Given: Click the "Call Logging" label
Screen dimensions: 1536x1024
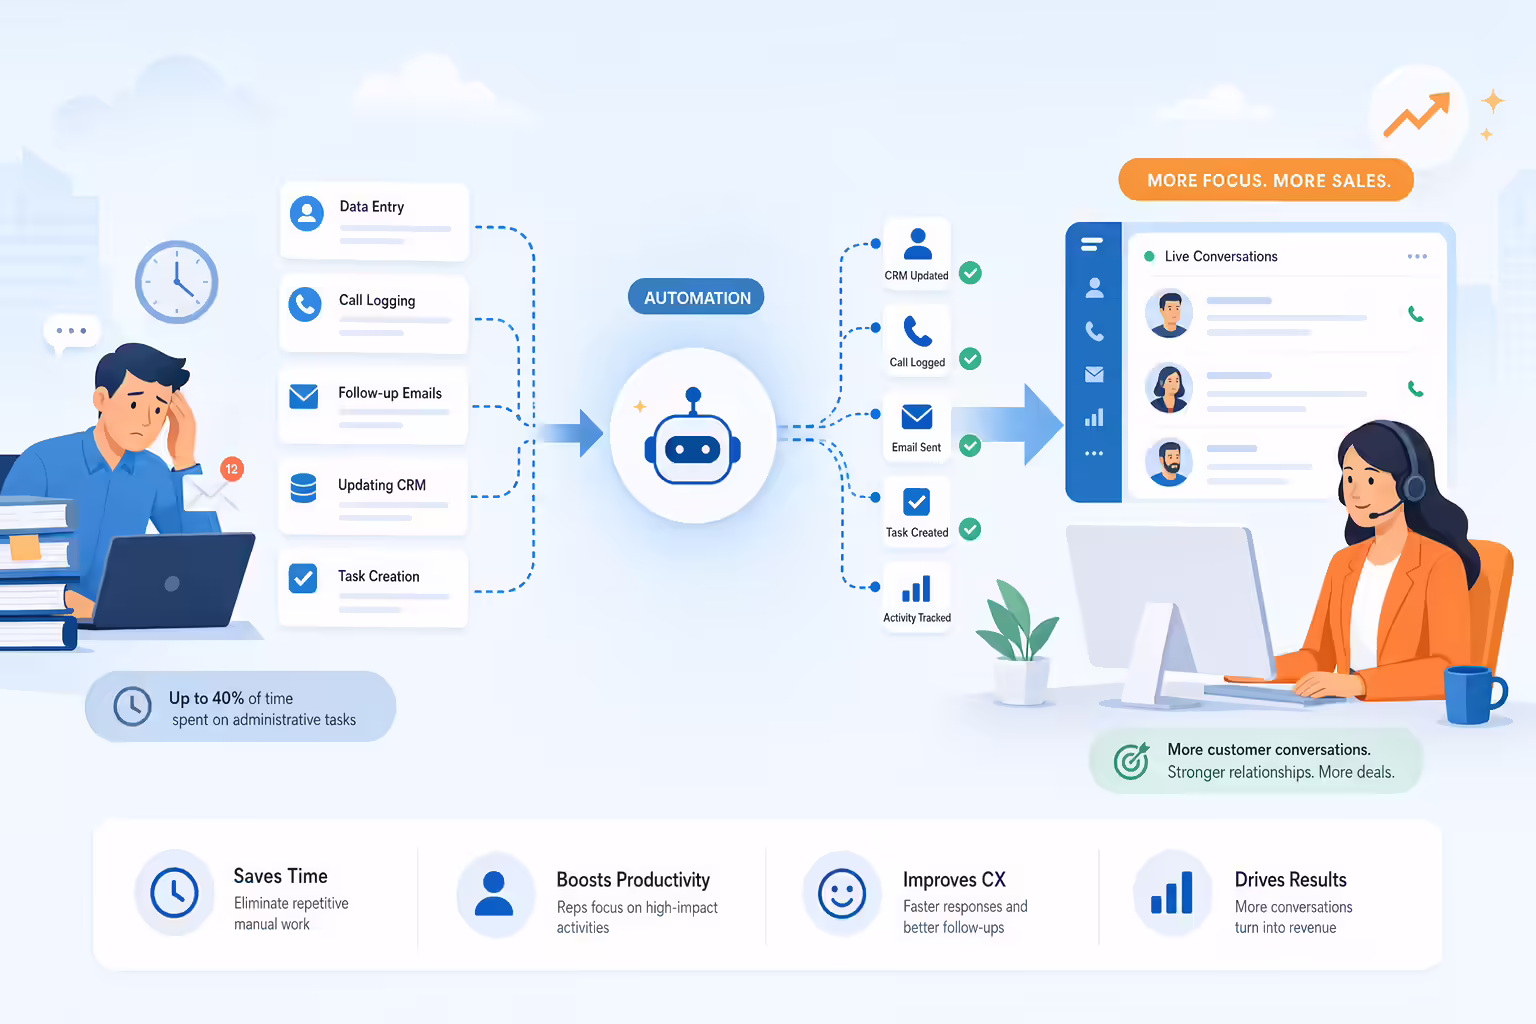Looking at the screenshot, I should tap(377, 300).
